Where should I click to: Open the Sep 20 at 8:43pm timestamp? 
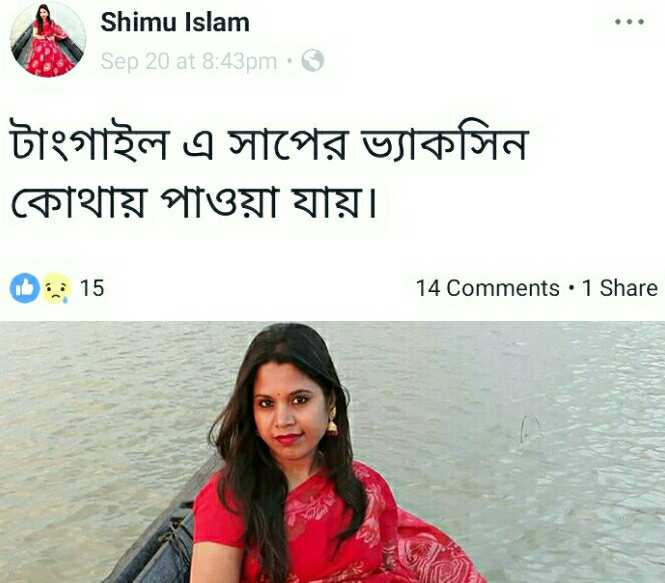(x=189, y=61)
